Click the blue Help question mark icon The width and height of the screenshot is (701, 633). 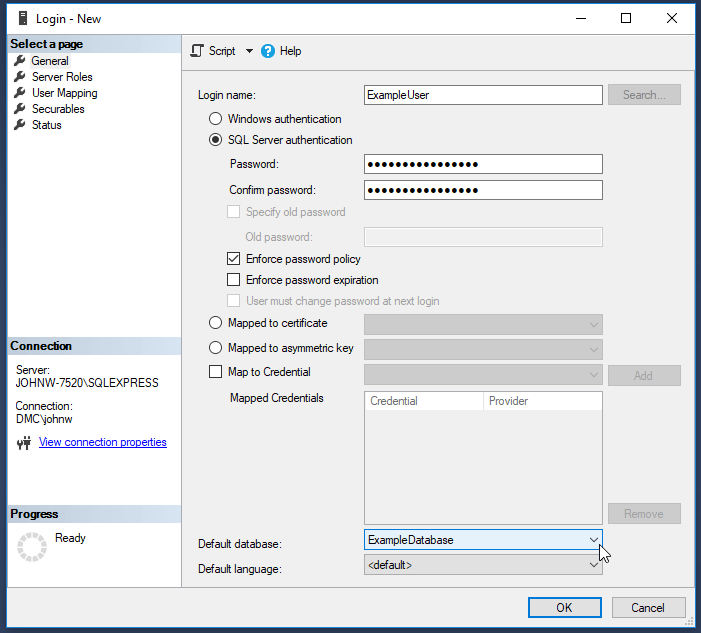point(268,51)
